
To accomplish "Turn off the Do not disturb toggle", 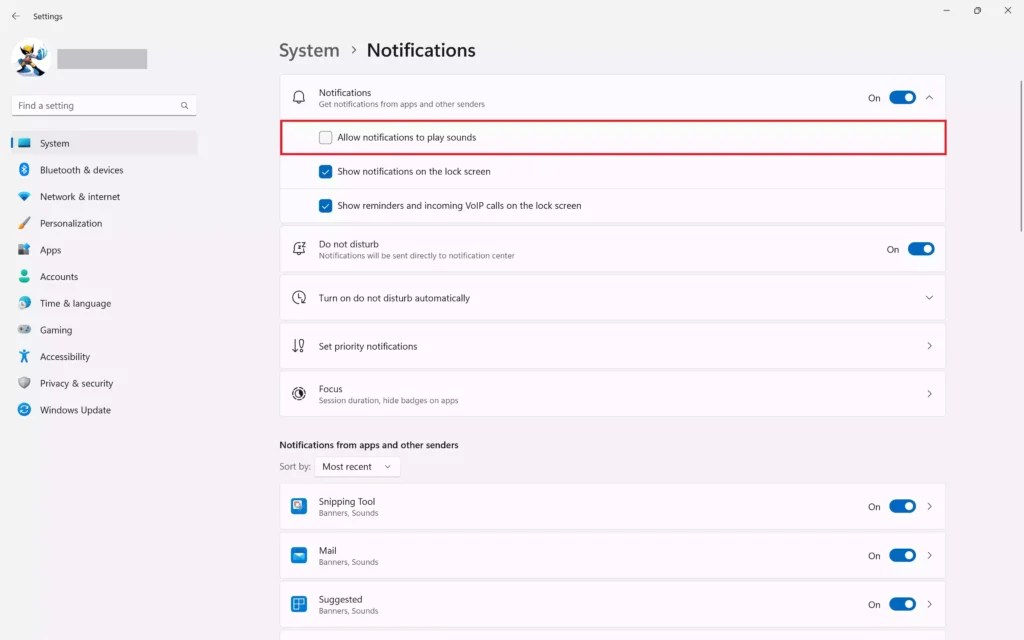I will (921, 249).
